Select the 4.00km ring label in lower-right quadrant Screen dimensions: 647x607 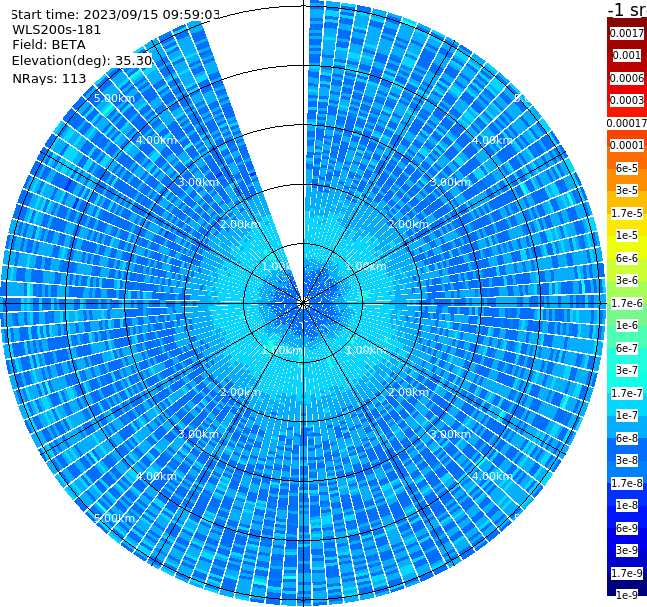[492, 476]
